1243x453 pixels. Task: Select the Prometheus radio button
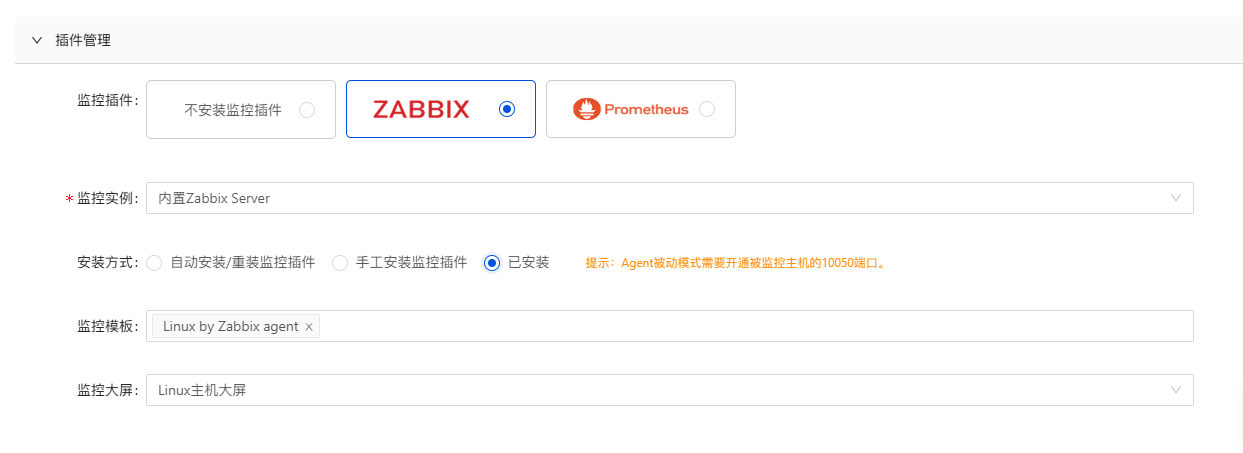pyautogui.click(x=707, y=109)
